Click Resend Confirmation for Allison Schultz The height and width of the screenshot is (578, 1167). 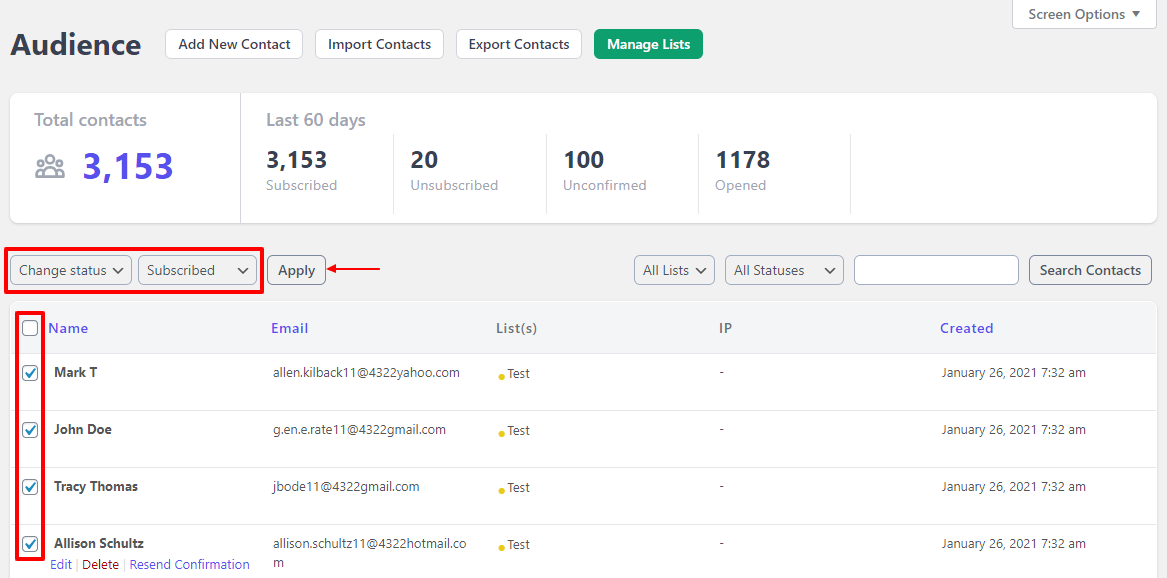(190, 565)
